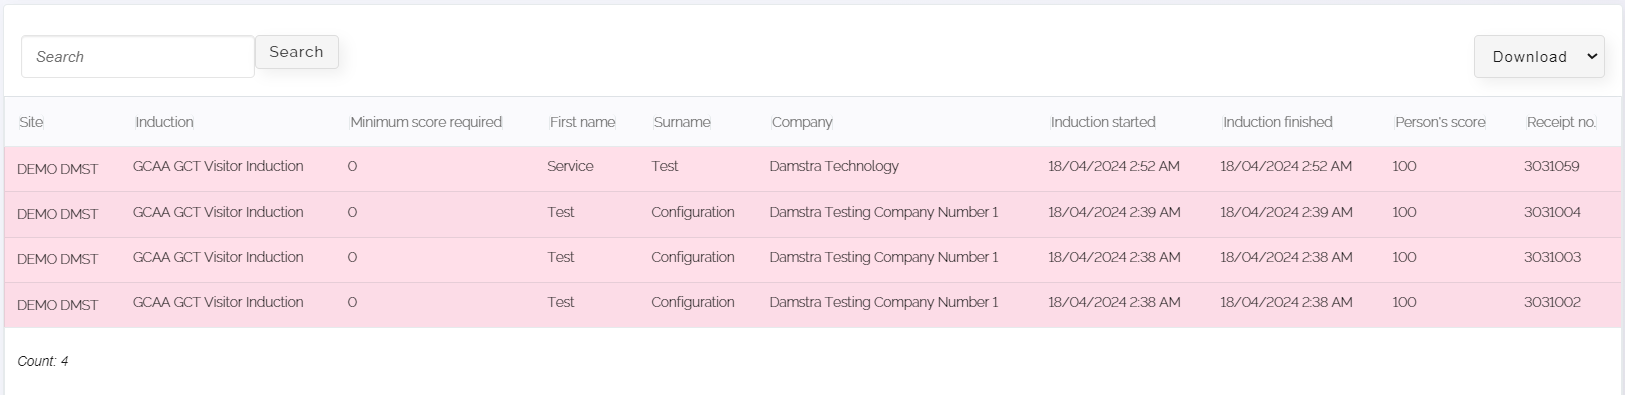Image resolution: width=1625 pixels, height=395 pixels.
Task: Select receipt number 3031004
Action: [1552, 212]
